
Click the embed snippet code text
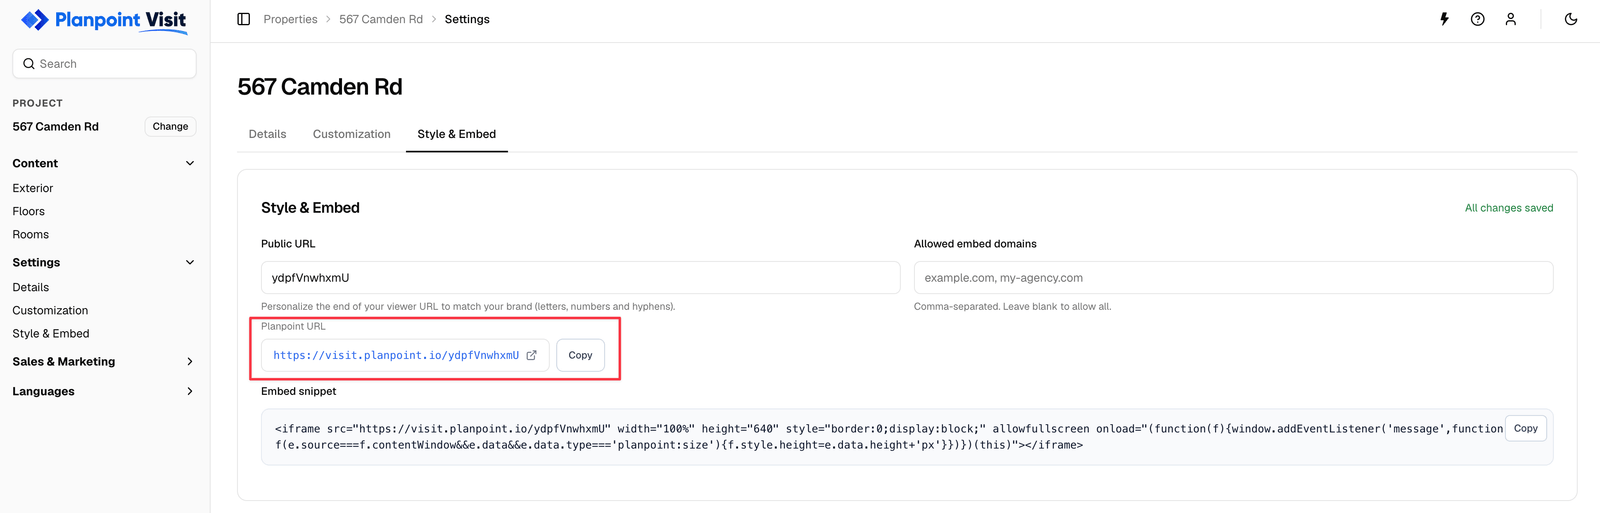click(x=889, y=437)
